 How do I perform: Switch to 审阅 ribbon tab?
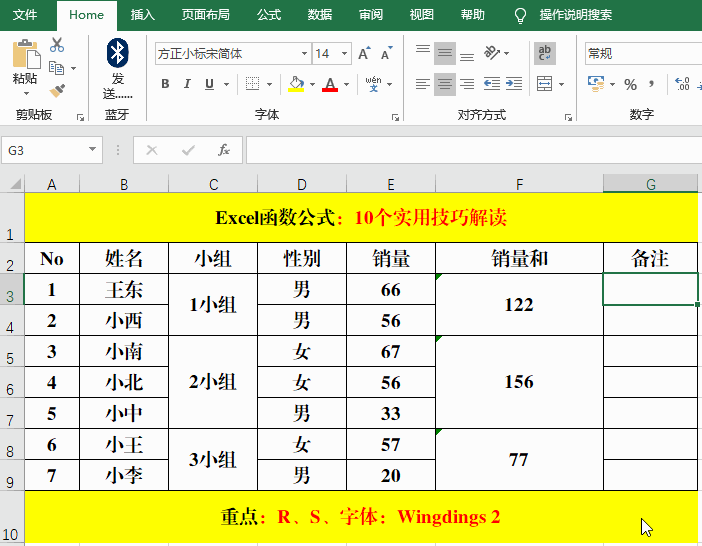pyautogui.click(x=371, y=15)
